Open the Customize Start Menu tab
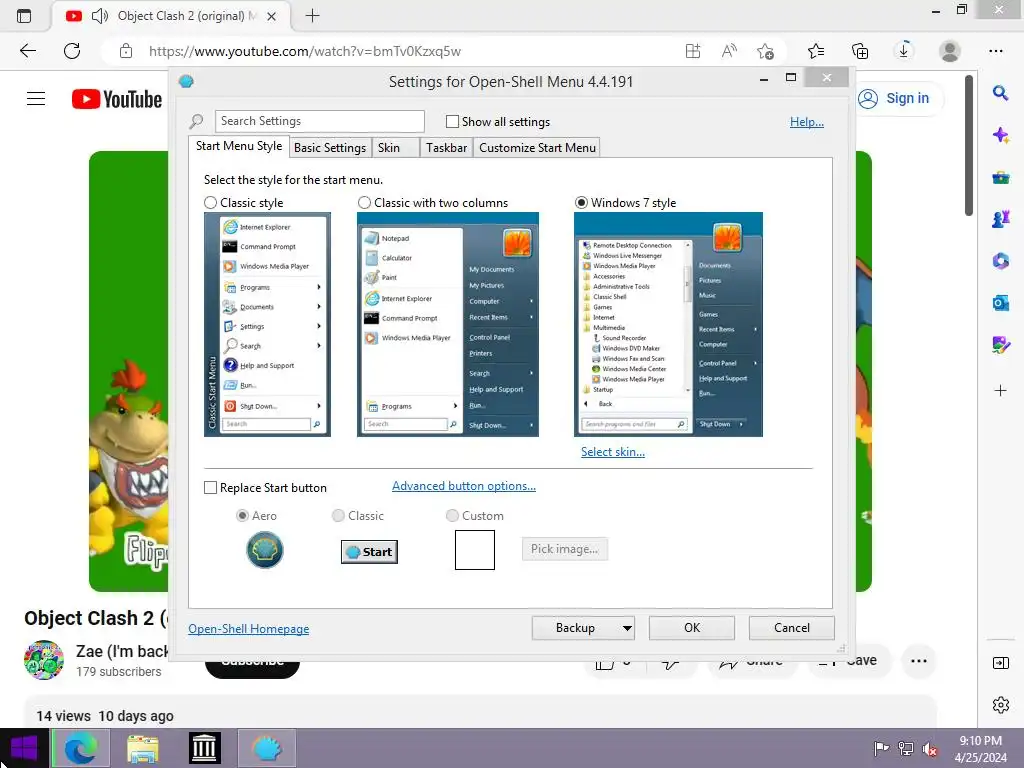The height and width of the screenshot is (768, 1024). (x=537, y=148)
